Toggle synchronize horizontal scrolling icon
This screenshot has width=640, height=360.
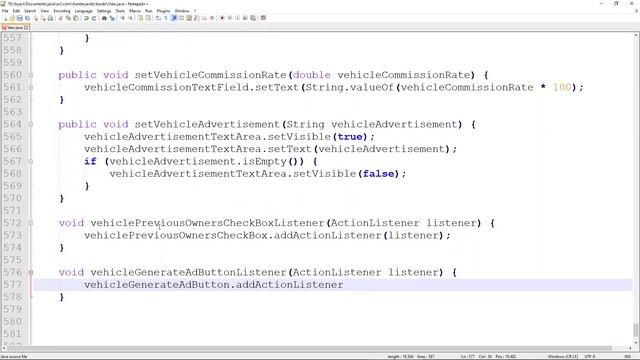click(x=148, y=18)
